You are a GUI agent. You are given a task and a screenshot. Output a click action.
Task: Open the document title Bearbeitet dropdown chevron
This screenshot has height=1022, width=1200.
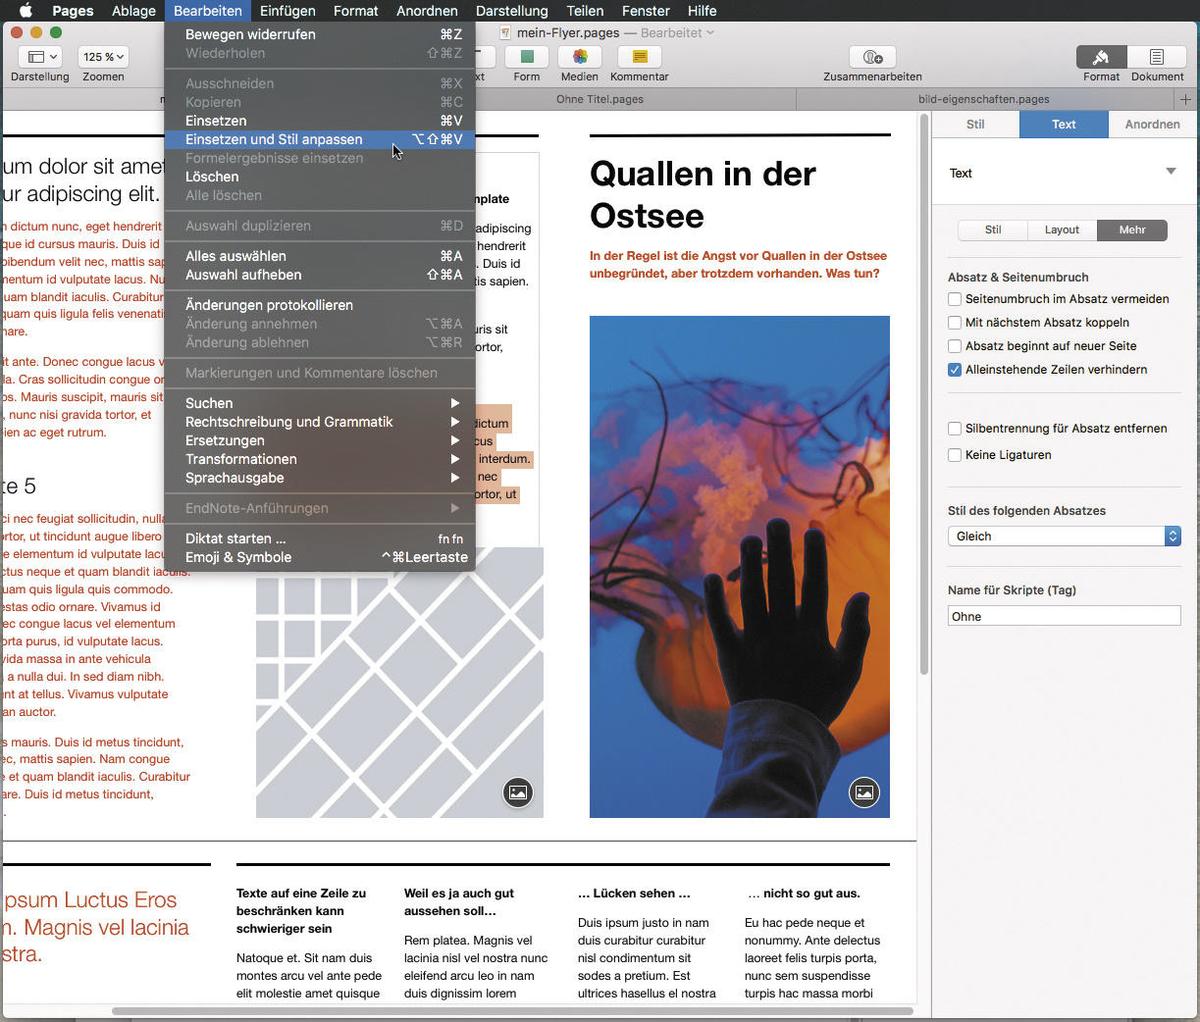point(710,33)
